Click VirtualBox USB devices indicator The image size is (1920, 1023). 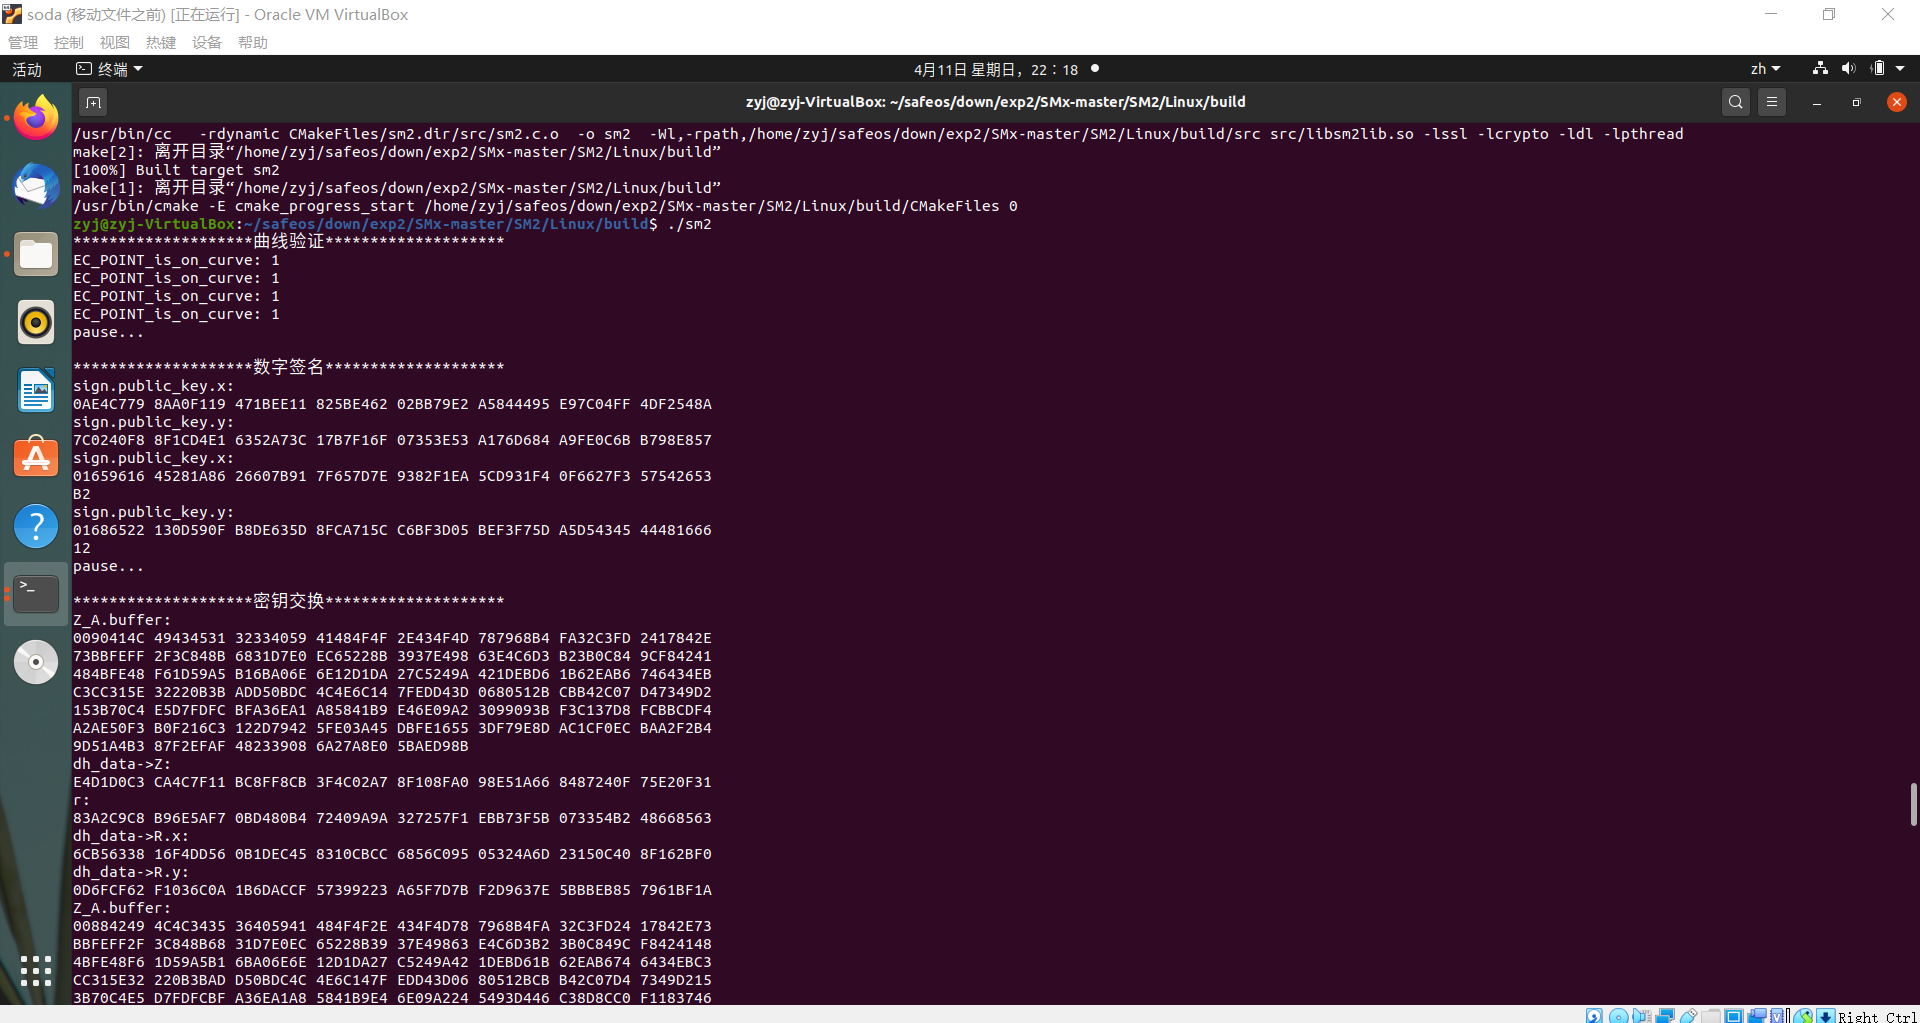point(1689,1015)
